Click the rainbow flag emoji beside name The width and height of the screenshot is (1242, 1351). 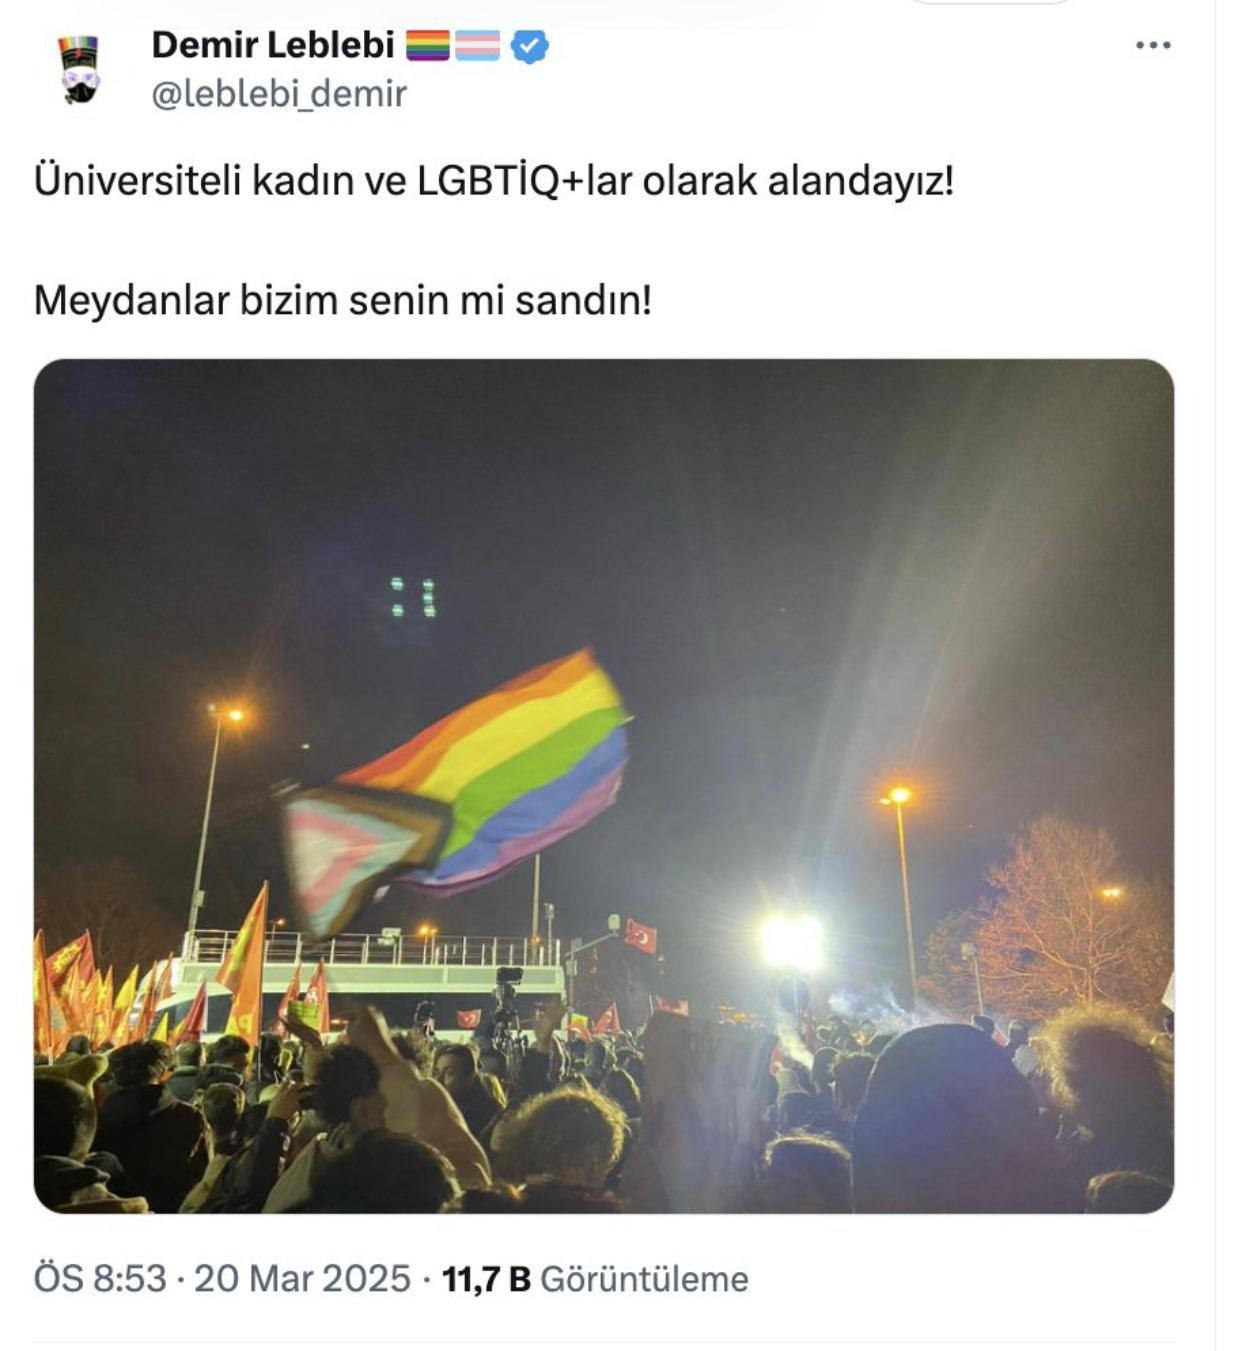point(428,46)
